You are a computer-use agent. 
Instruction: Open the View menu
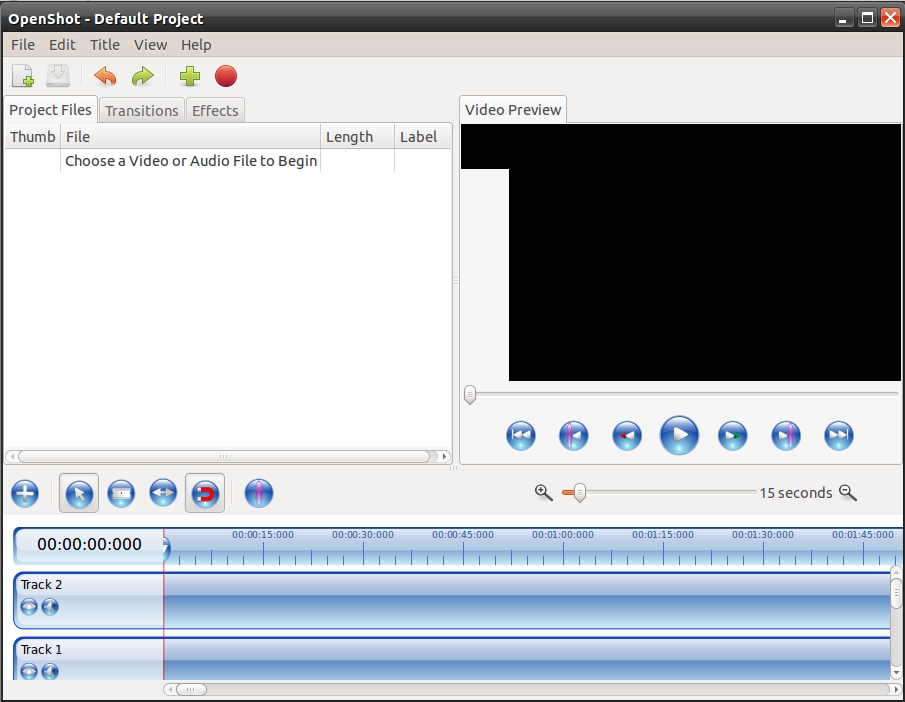pos(150,44)
